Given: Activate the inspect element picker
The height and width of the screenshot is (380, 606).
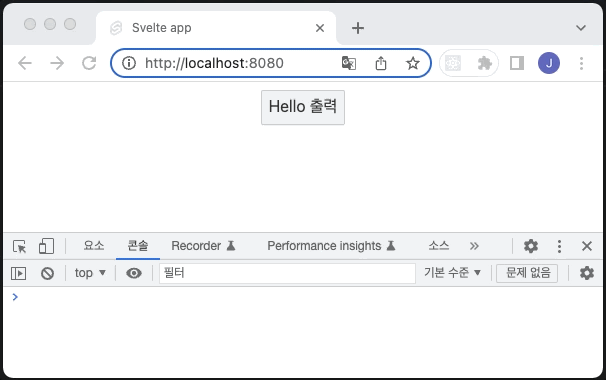Looking at the screenshot, I should (19, 246).
